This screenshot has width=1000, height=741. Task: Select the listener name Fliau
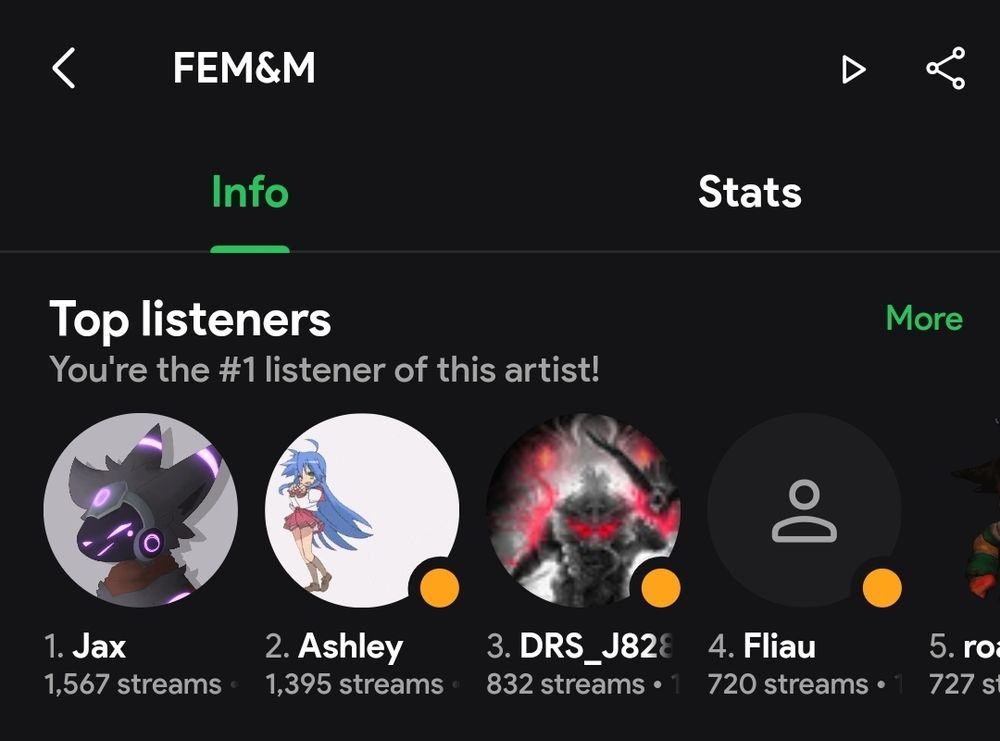pyautogui.click(x=779, y=646)
